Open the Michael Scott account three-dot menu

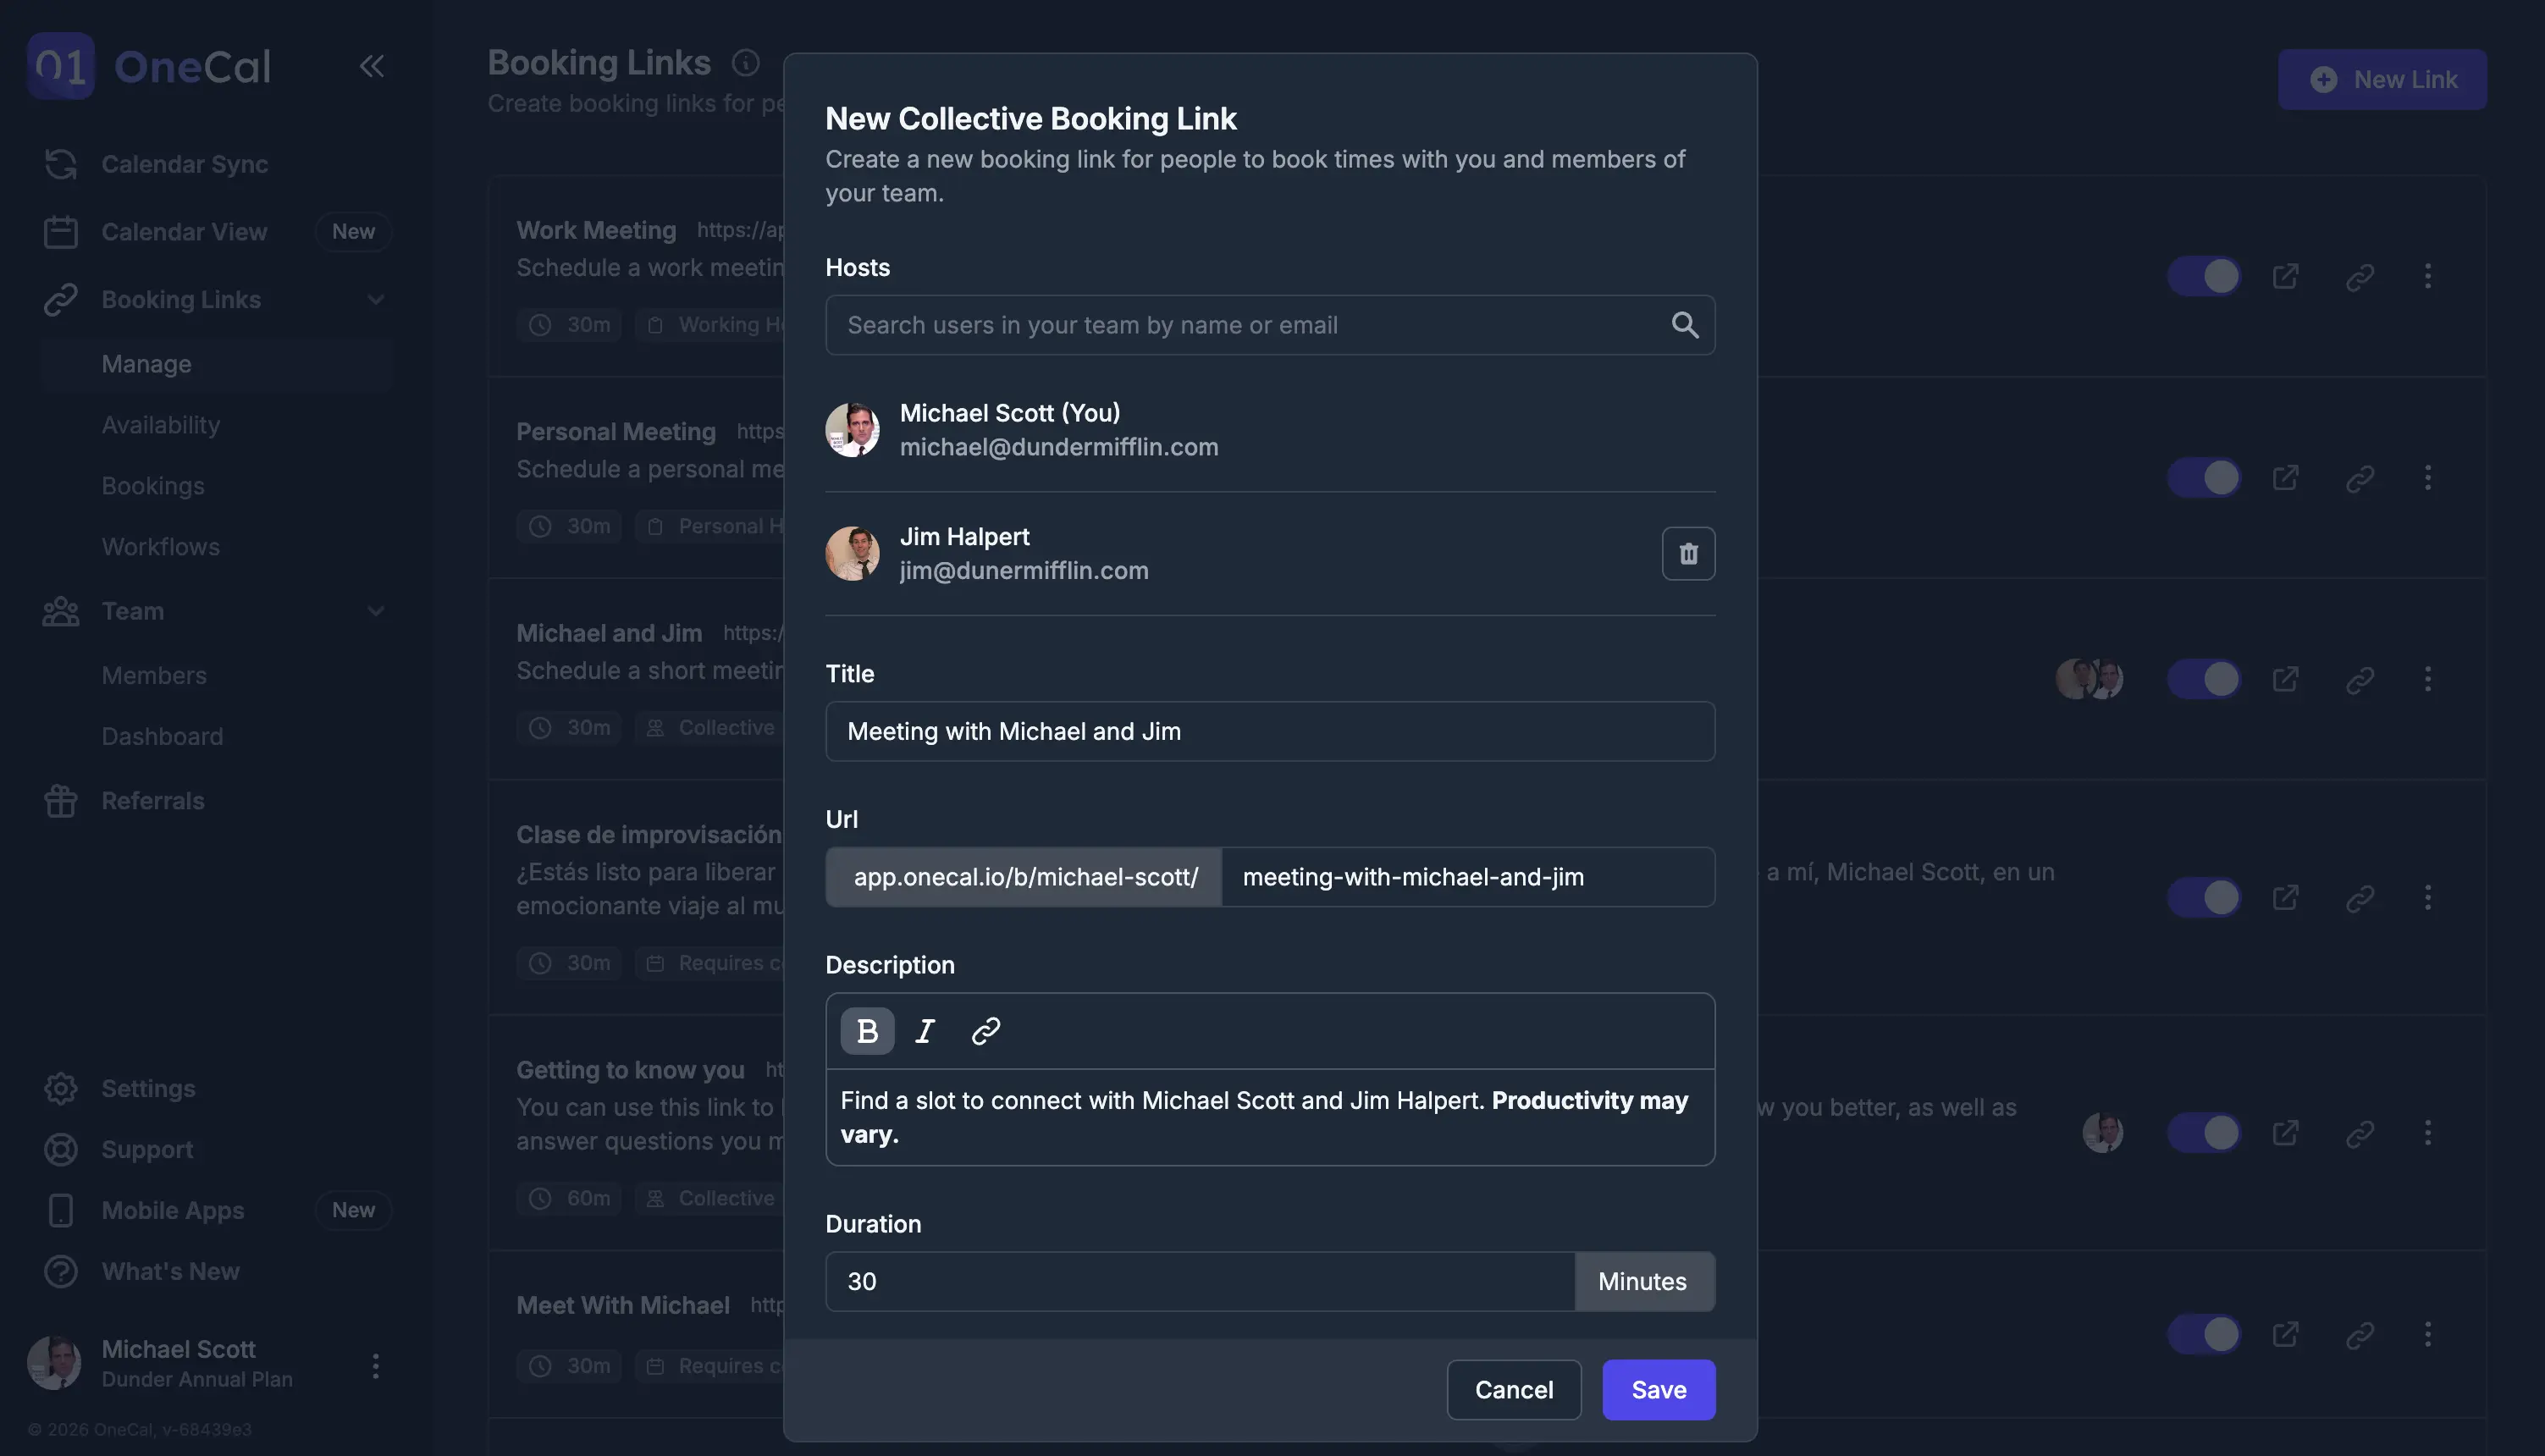click(376, 1366)
